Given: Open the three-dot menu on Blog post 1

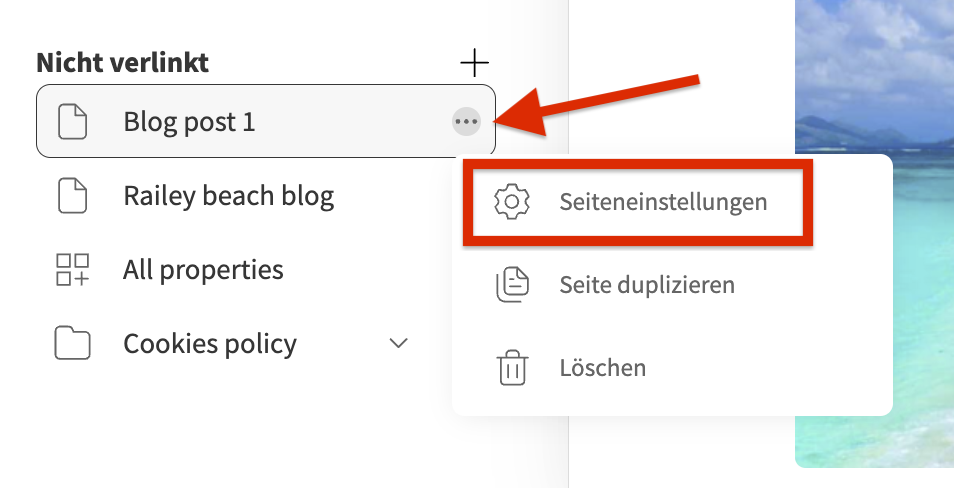Looking at the screenshot, I should (466, 122).
